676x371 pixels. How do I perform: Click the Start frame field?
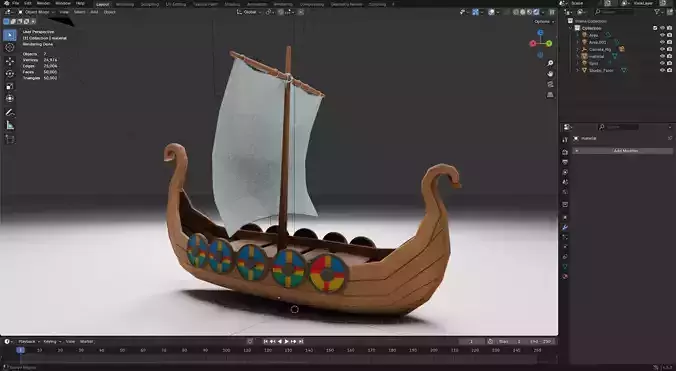pos(510,341)
